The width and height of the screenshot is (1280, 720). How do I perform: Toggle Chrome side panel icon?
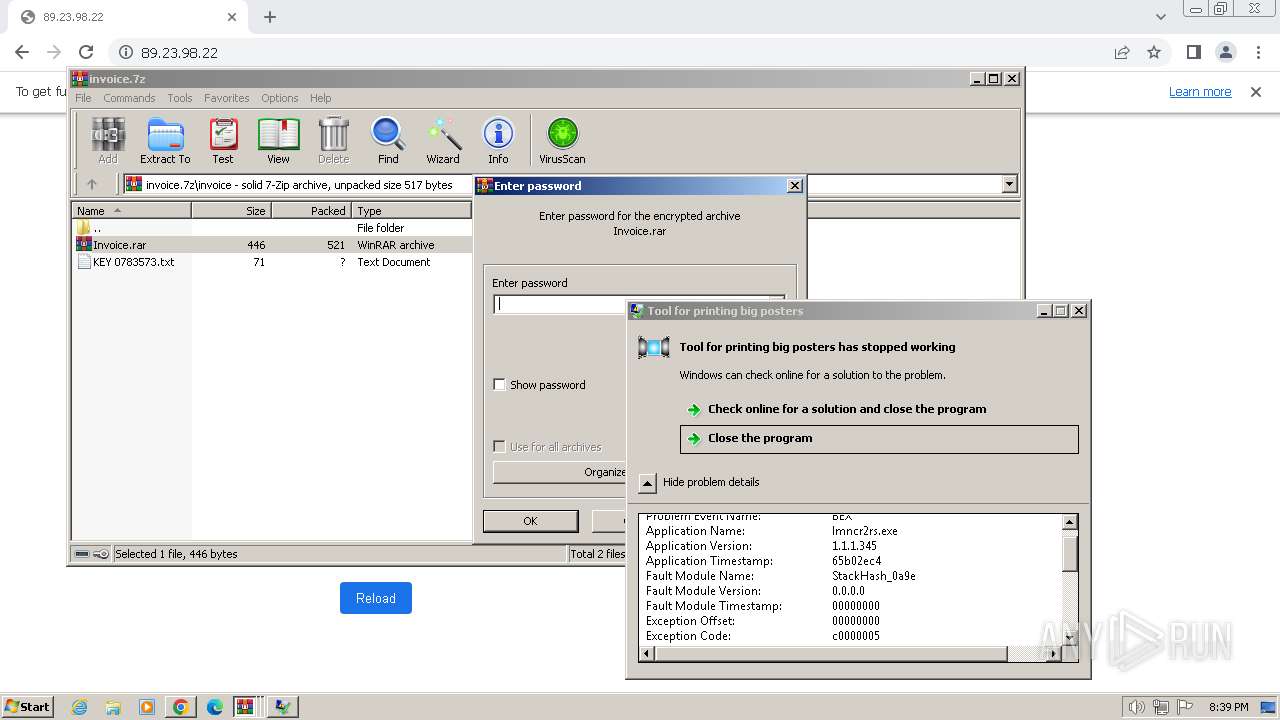(x=1193, y=52)
